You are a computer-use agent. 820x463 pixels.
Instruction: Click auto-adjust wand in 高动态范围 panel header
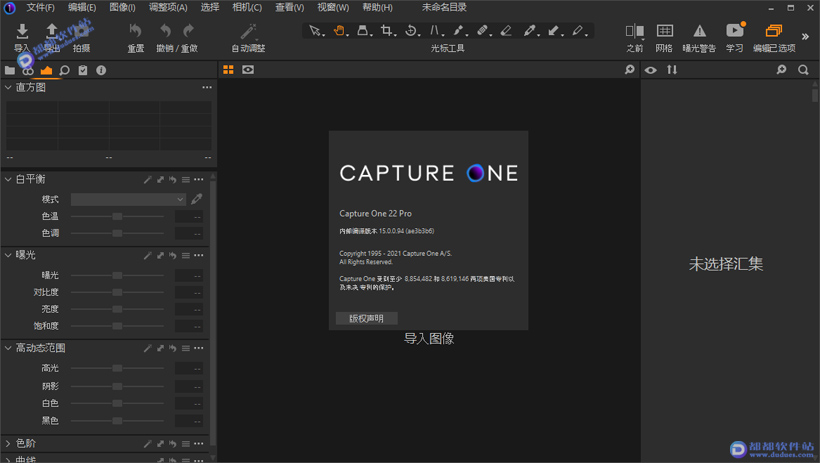pos(148,348)
